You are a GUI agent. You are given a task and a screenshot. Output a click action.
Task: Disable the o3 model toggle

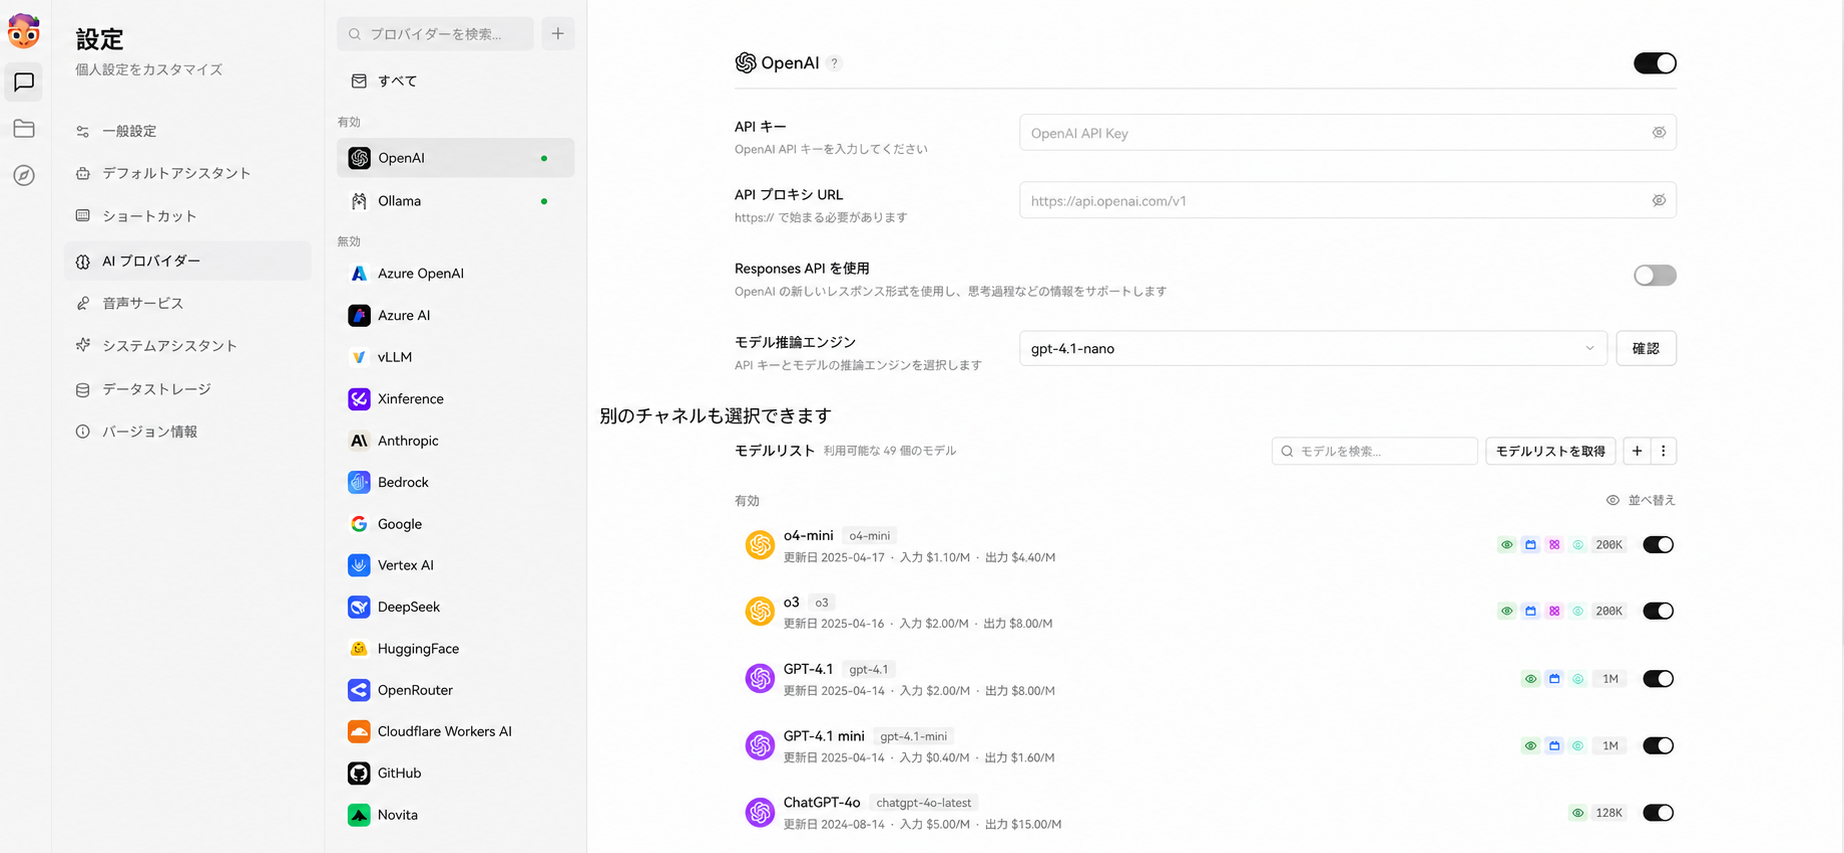1658,611
